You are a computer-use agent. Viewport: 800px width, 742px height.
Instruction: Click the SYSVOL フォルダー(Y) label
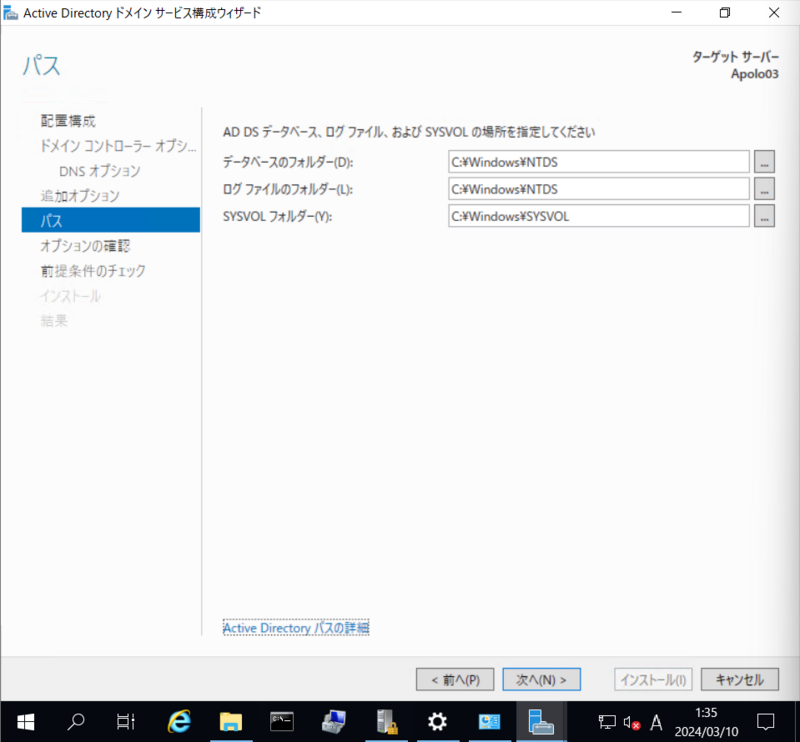278,216
